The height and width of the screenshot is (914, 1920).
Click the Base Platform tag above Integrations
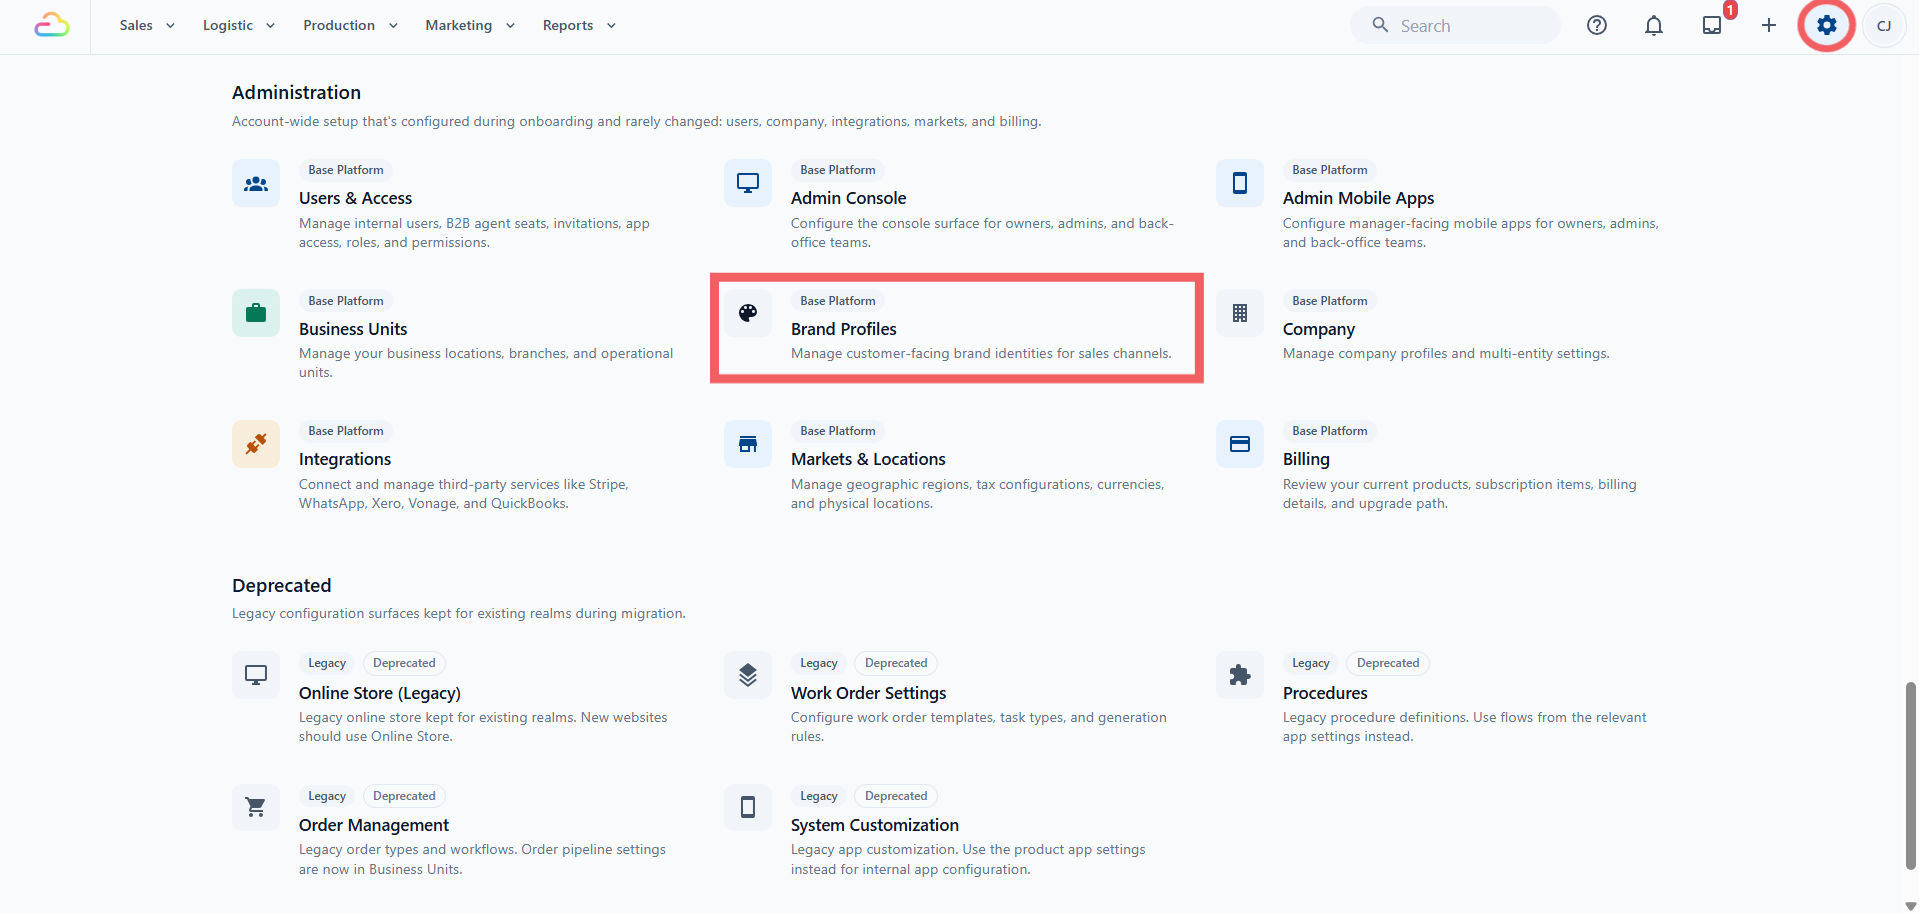[346, 431]
